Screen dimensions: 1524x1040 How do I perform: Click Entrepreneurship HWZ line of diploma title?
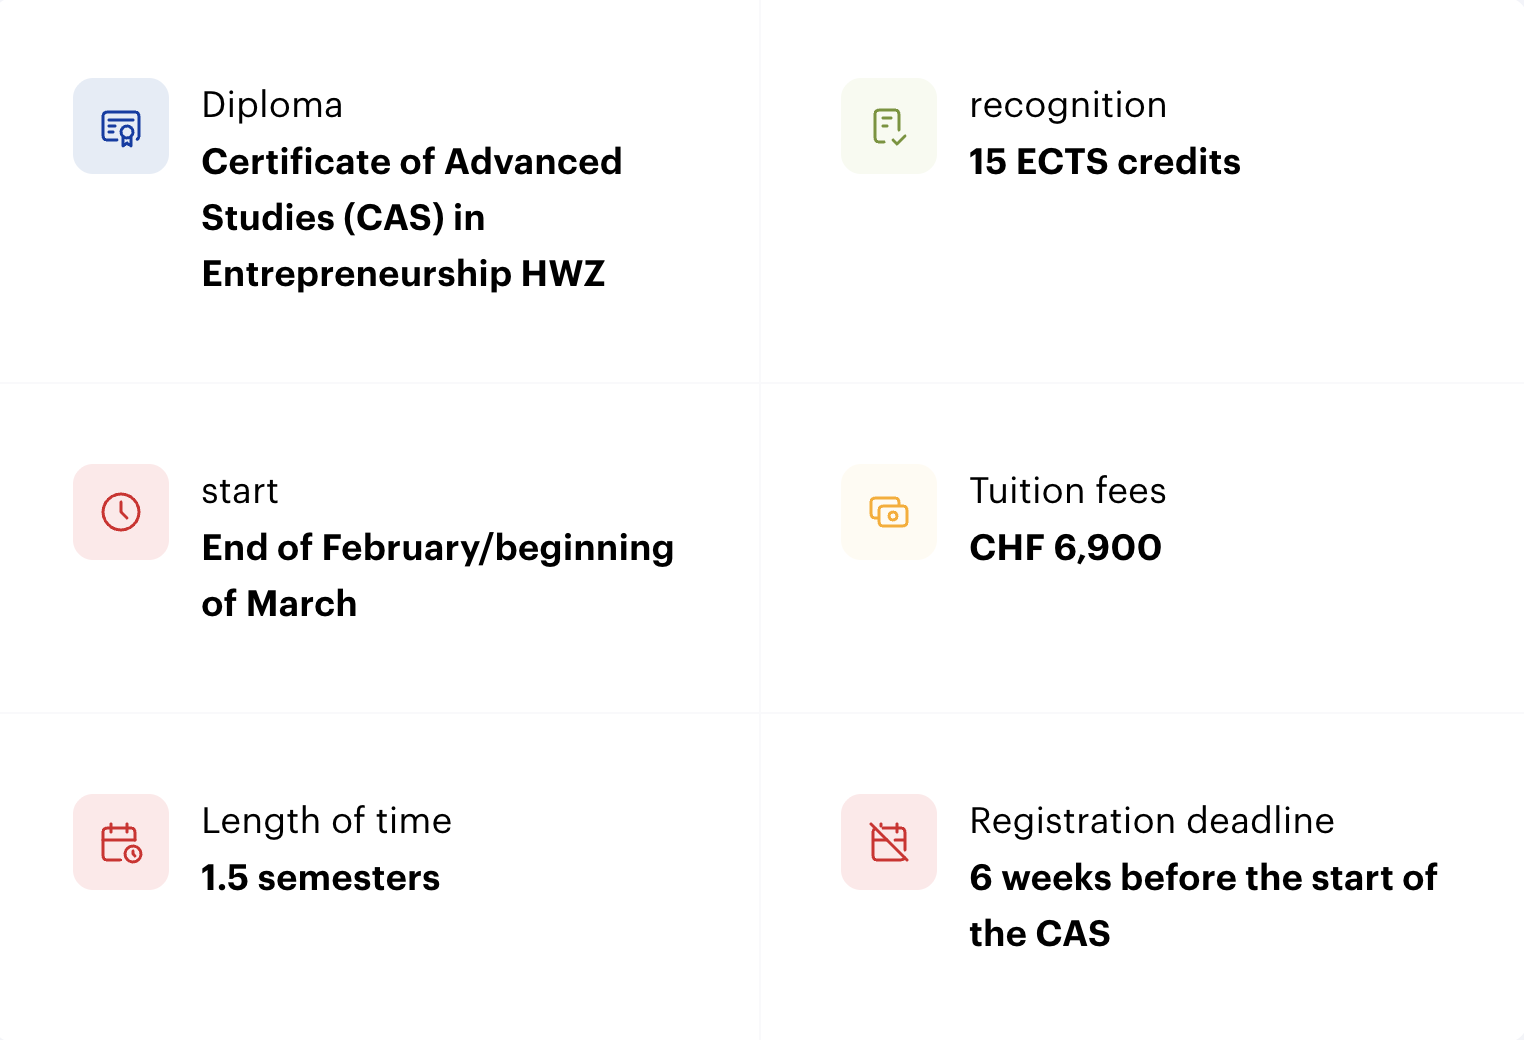point(404,274)
